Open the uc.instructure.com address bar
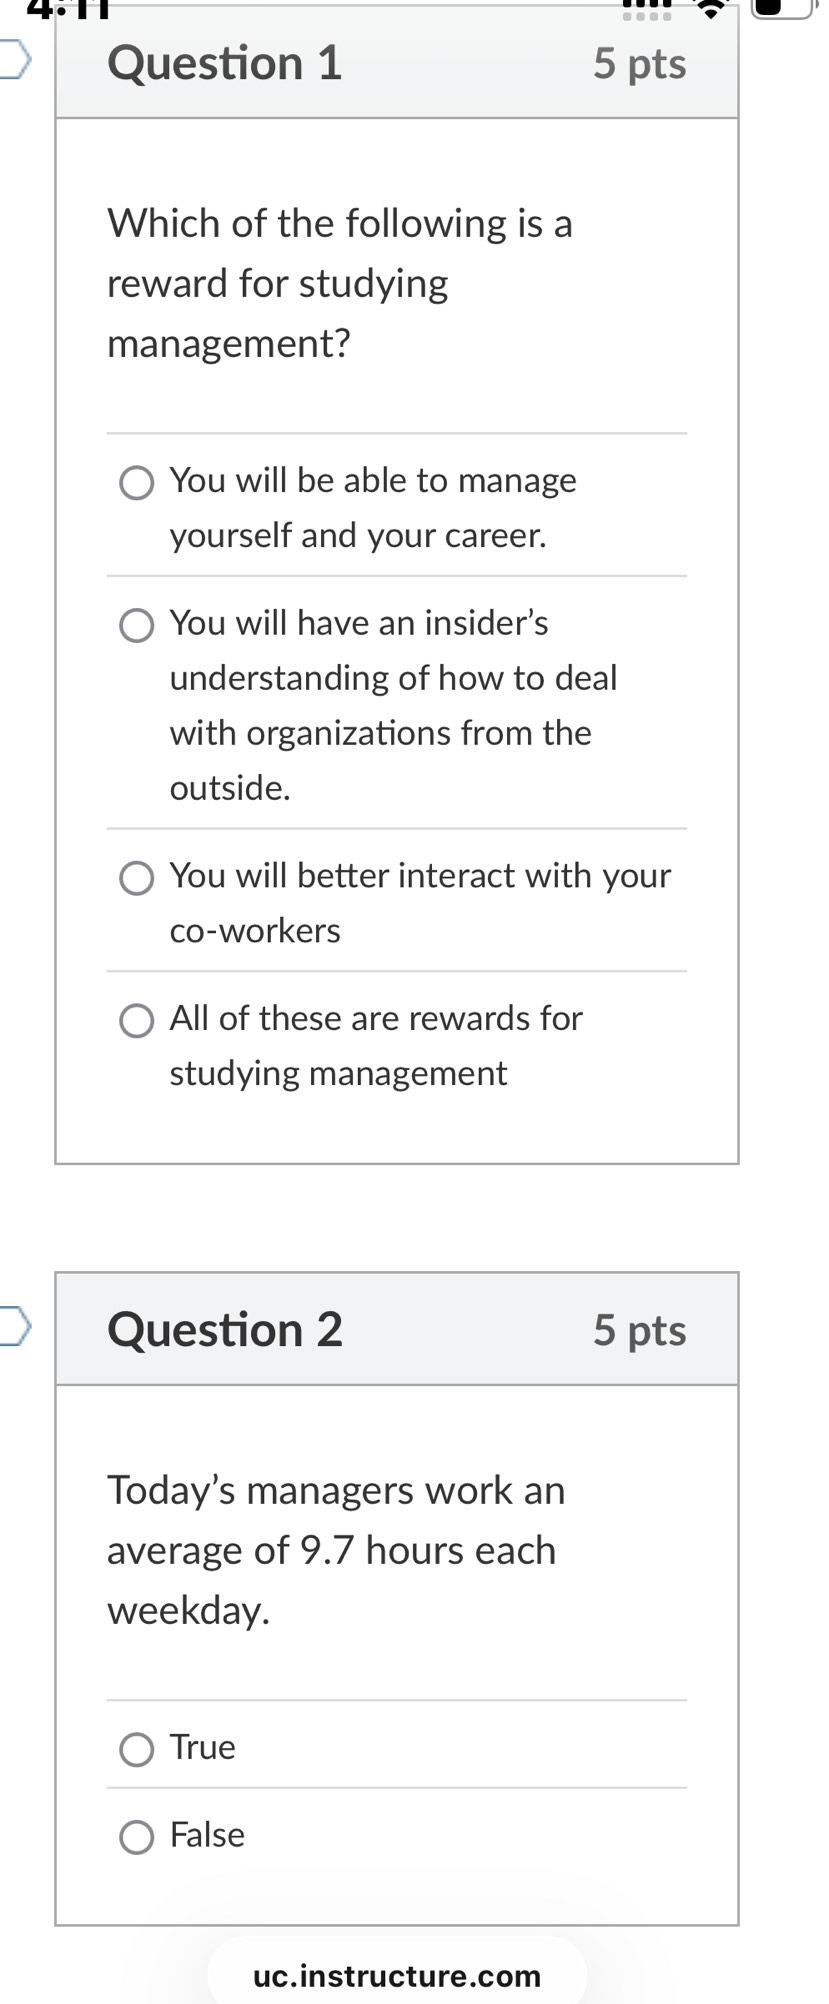This screenshot has height=2004, width=829. 396,1975
